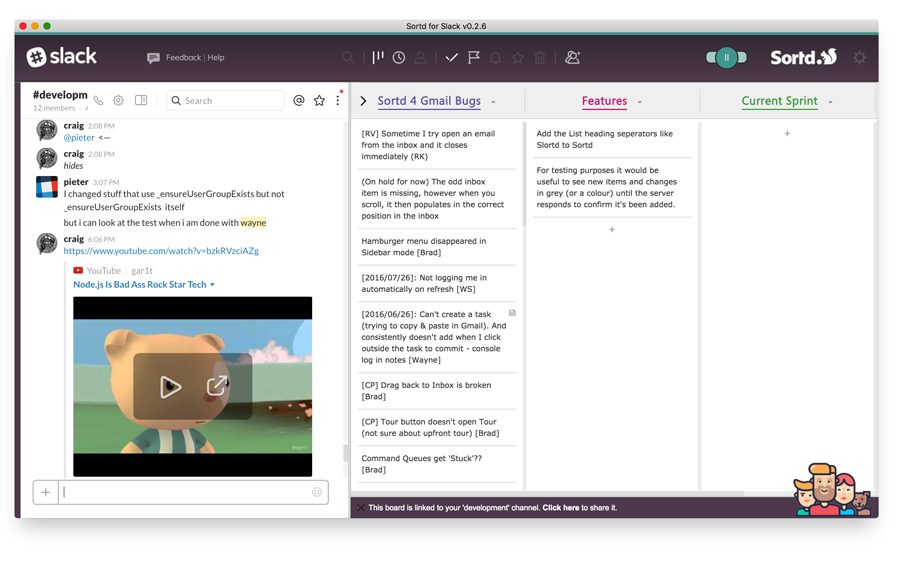Open Drag back to Inbox is broken card
Viewport: 912px width, 566px height.
pyautogui.click(x=437, y=391)
